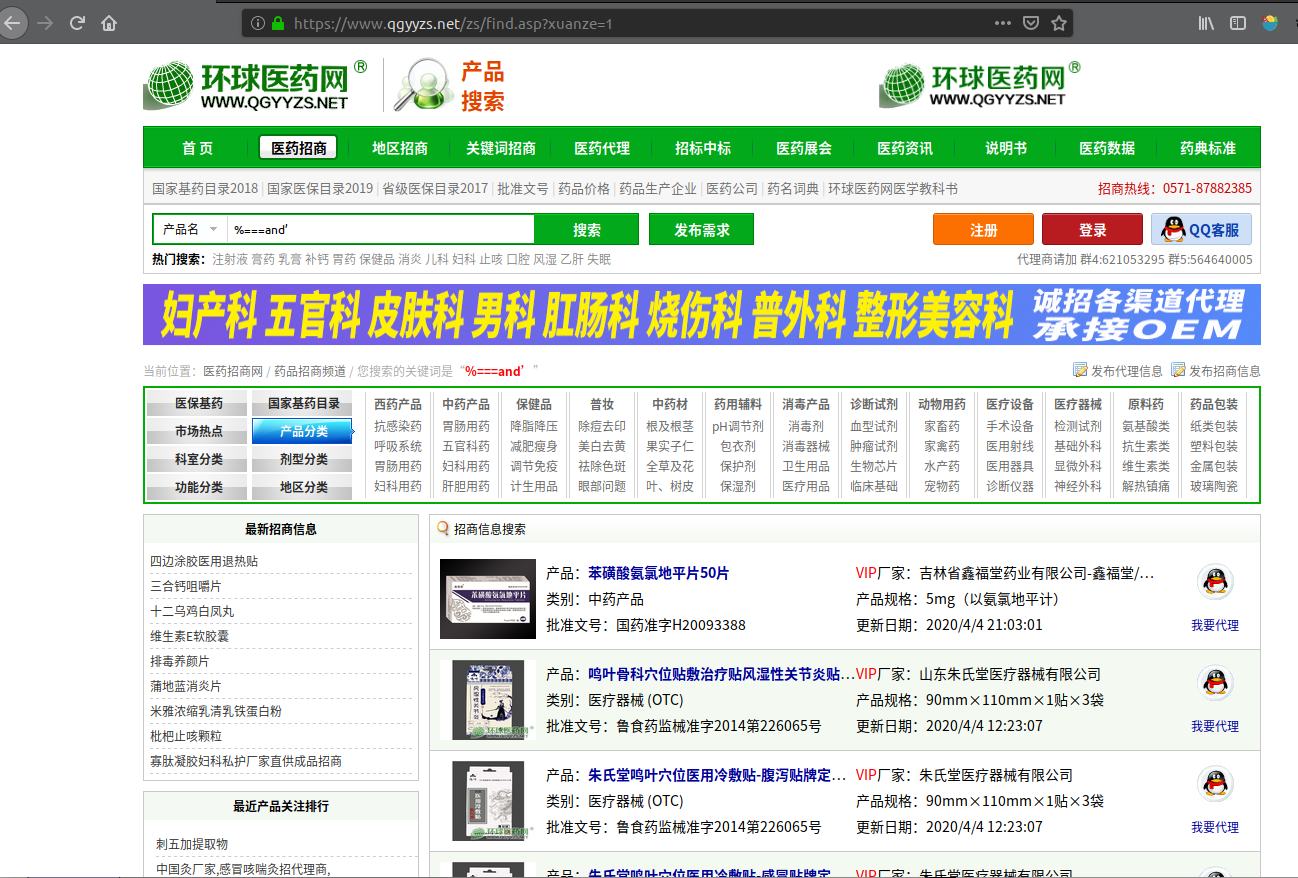Open the 说明书 nav item
1298x878 pixels.
click(1006, 148)
